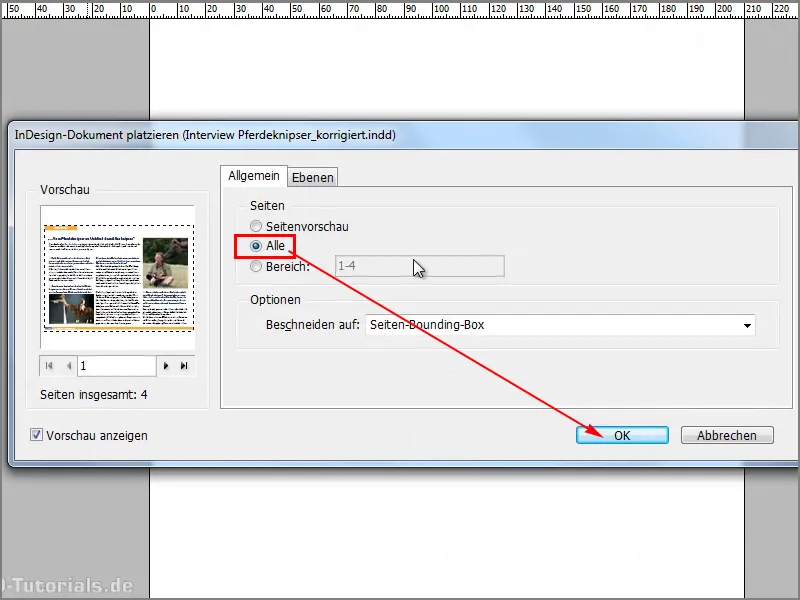Go to the next preview page
This screenshot has width=800, height=600.
167,365
